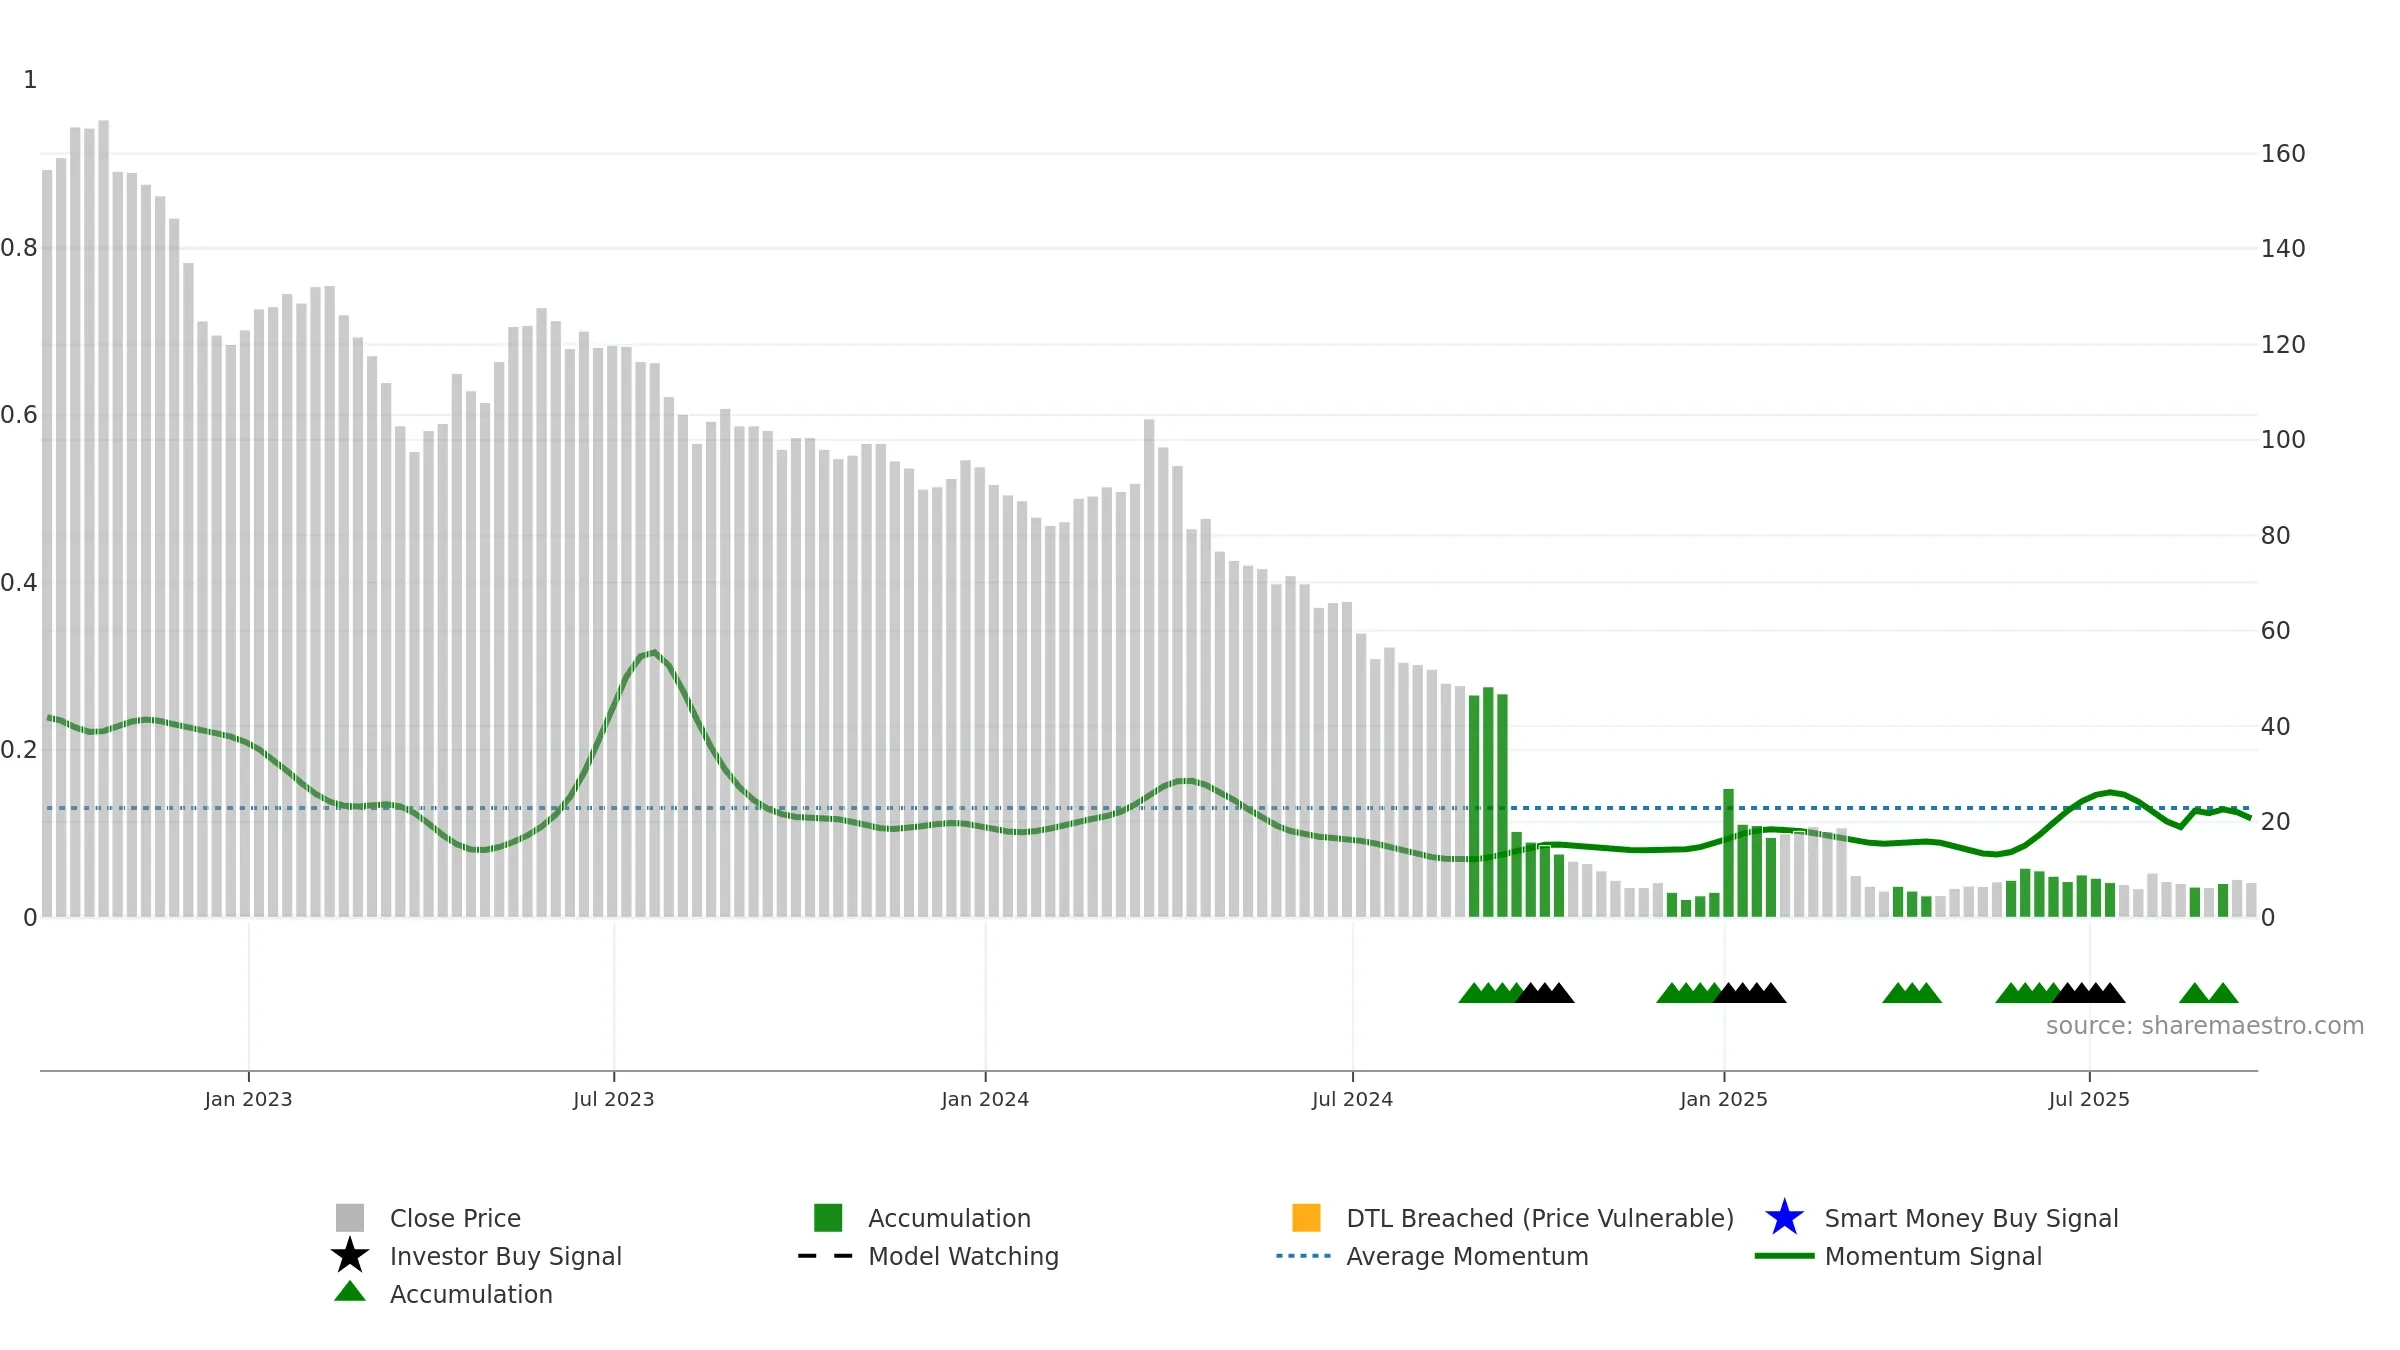Click the Average Momentum dotted line icon
This screenshot has width=2400, height=1350.
[1304, 1256]
